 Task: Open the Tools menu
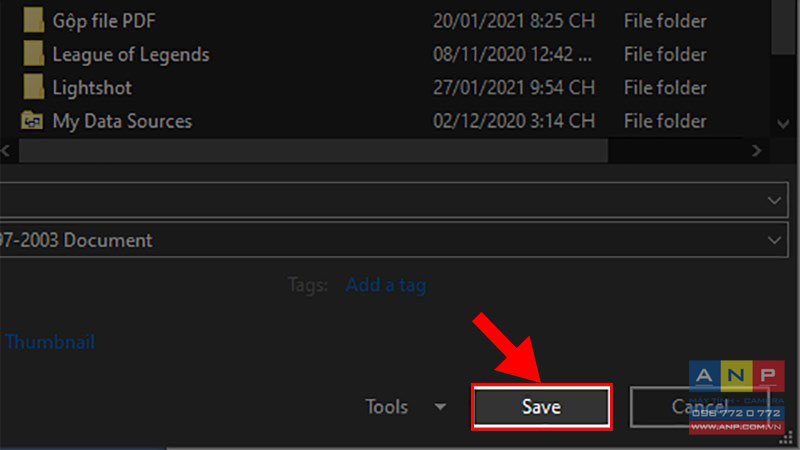tap(387, 407)
